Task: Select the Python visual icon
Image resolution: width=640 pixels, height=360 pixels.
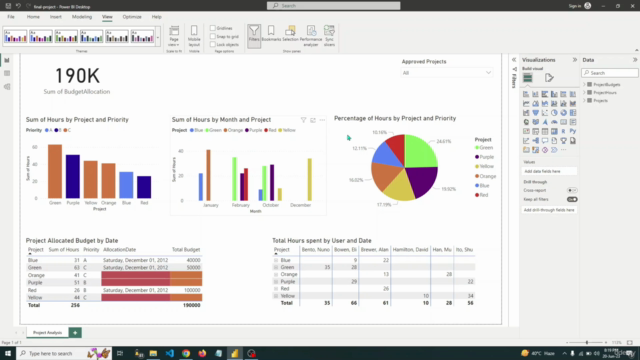Action: [x=573, y=131]
